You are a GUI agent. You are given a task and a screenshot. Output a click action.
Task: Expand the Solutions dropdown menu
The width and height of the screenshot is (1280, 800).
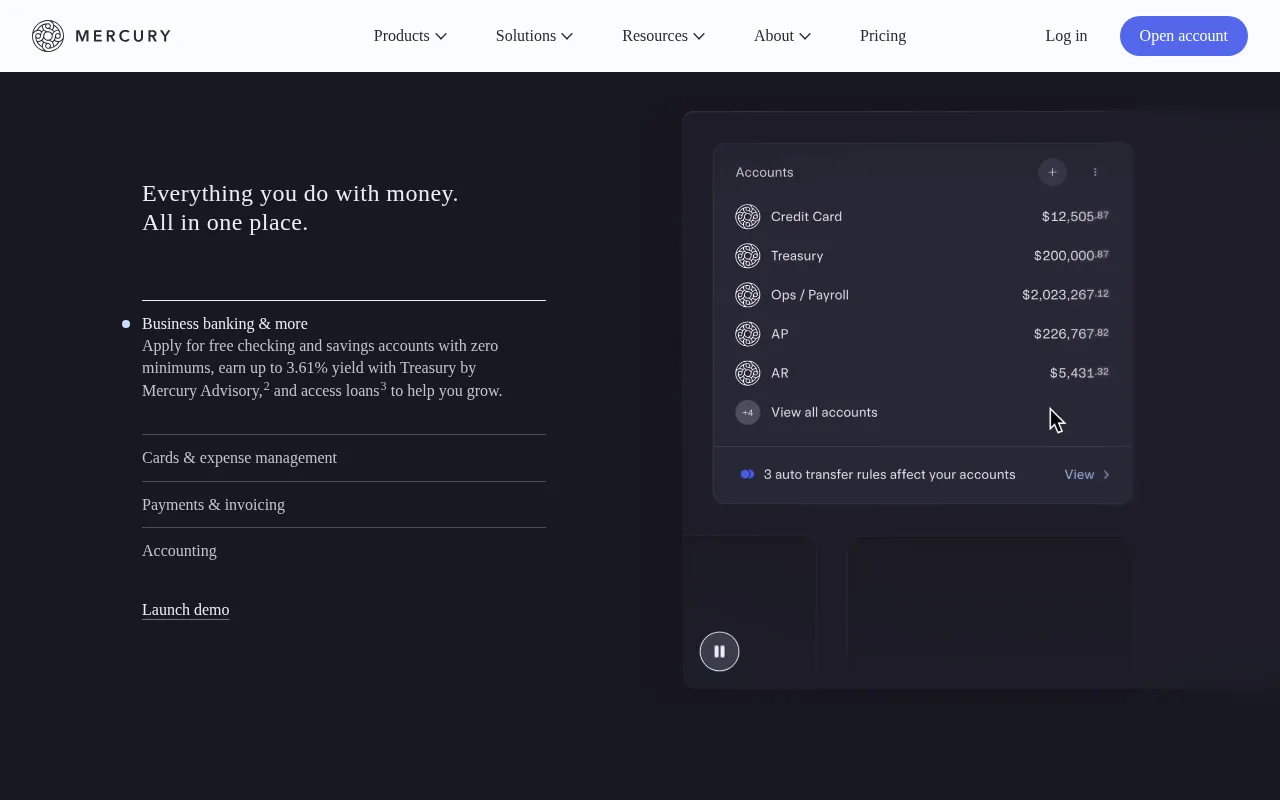tap(534, 36)
